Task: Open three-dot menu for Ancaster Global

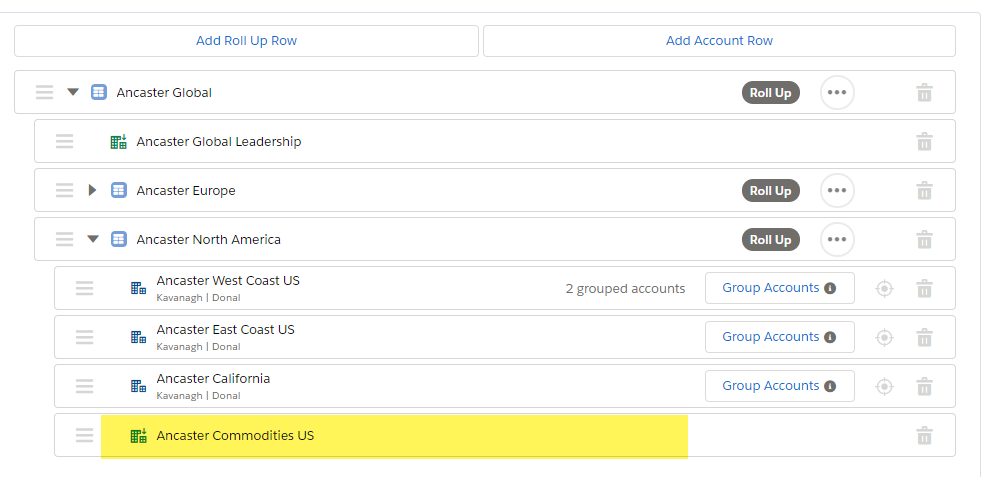Action: point(837,93)
